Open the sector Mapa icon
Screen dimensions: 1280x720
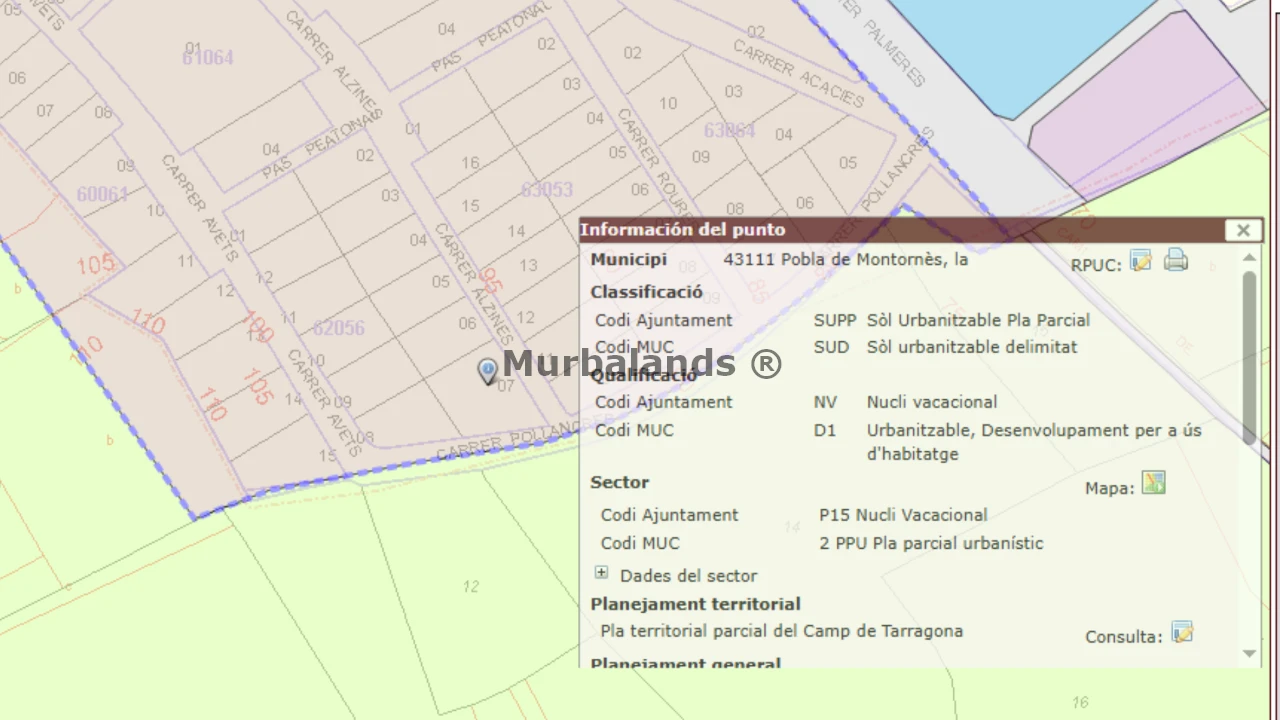(1154, 484)
